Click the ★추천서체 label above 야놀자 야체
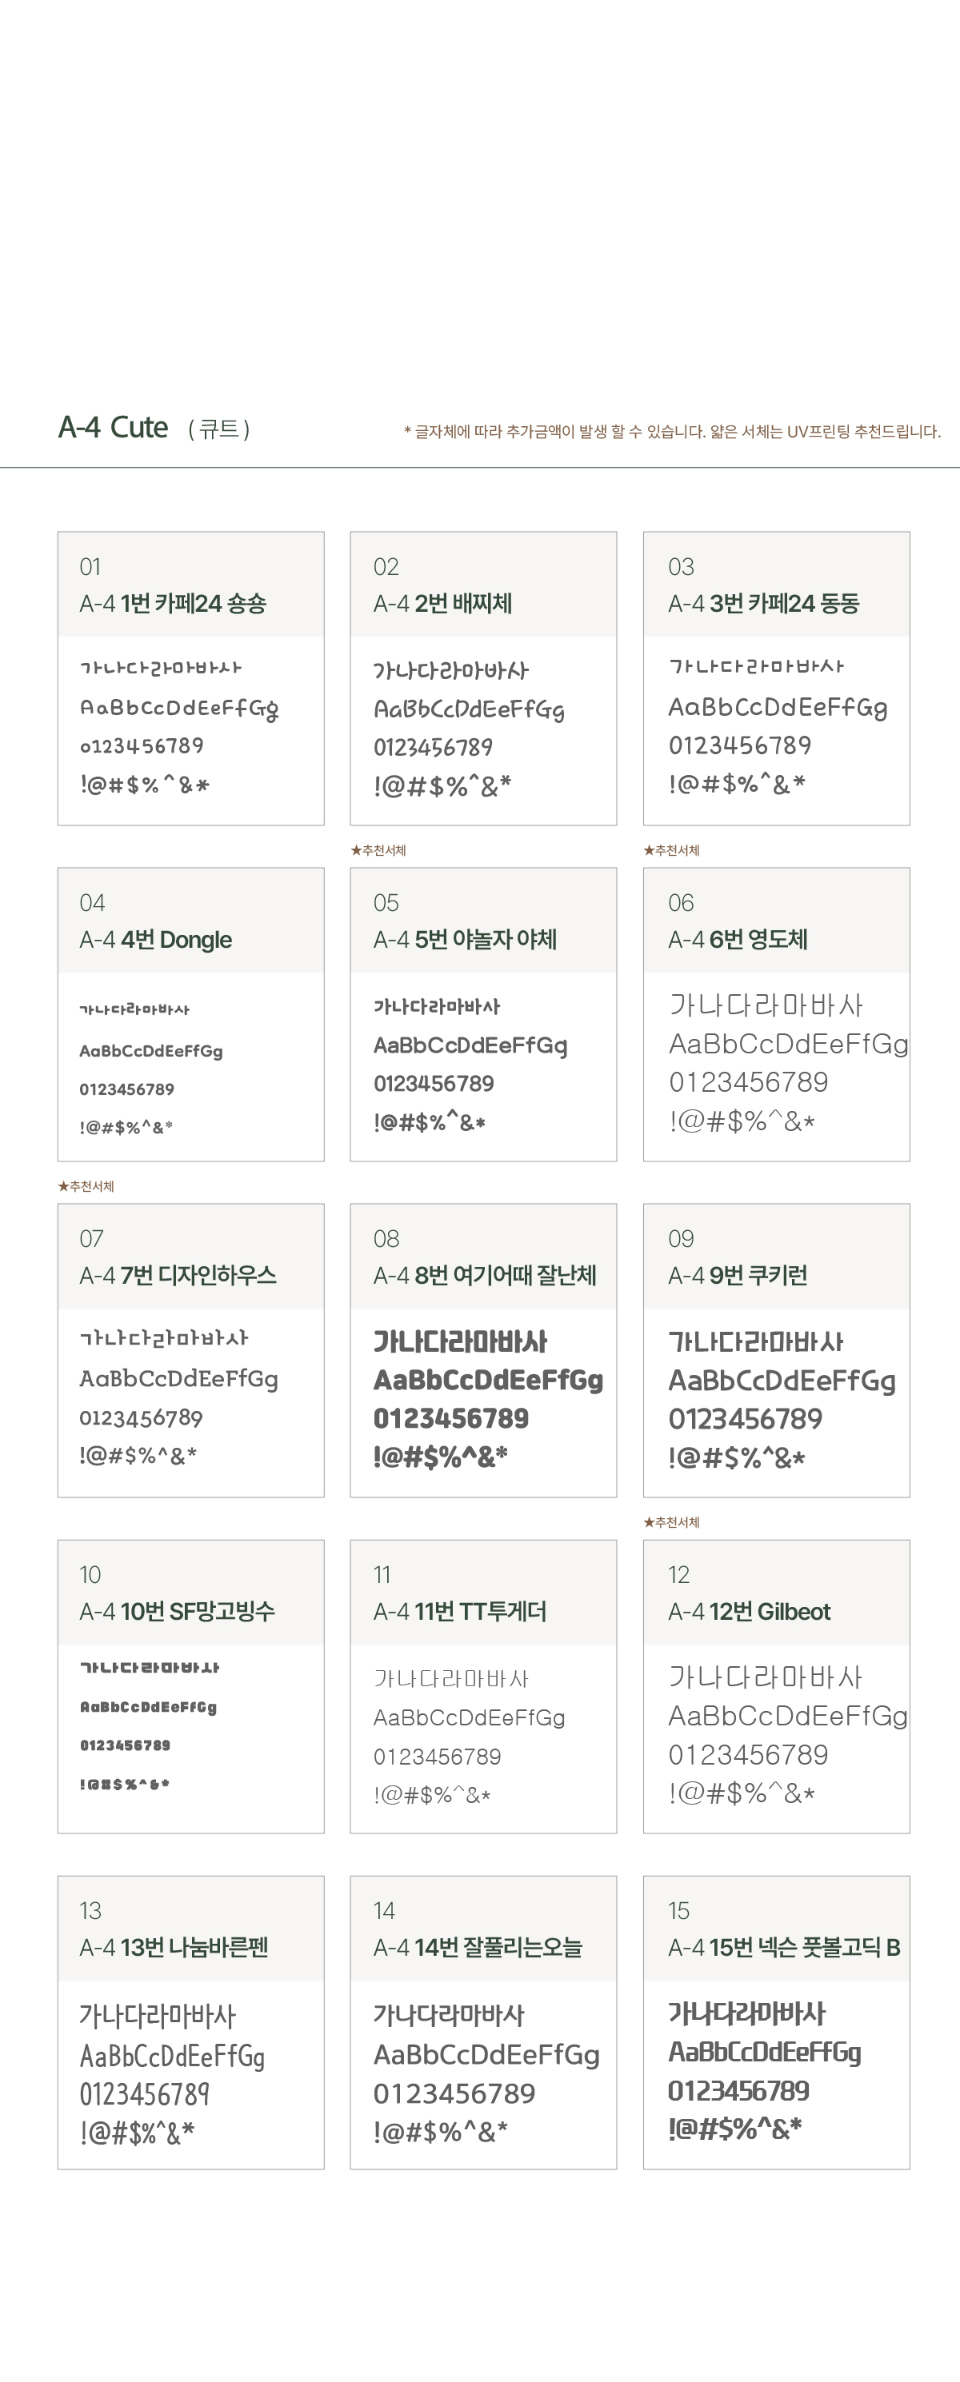This screenshot has width=960, height=2382. (x=378, y=850)
